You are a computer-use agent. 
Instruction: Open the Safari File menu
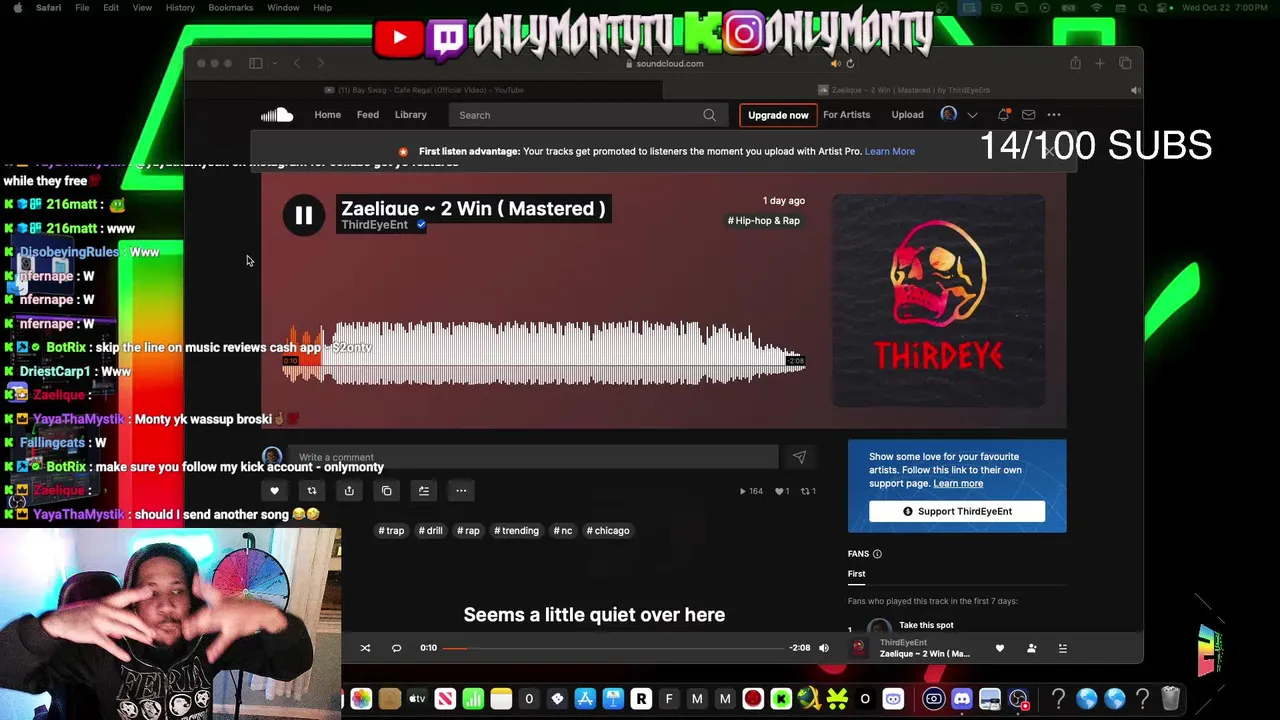click(x=82, y=8)
